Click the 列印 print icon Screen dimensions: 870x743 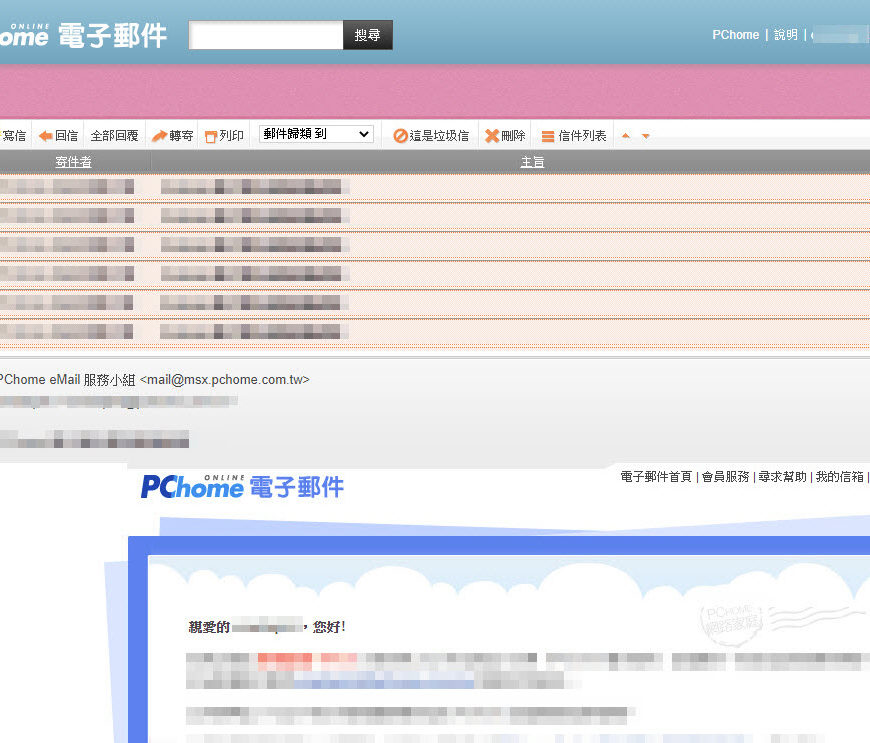[x=211, y=137]
